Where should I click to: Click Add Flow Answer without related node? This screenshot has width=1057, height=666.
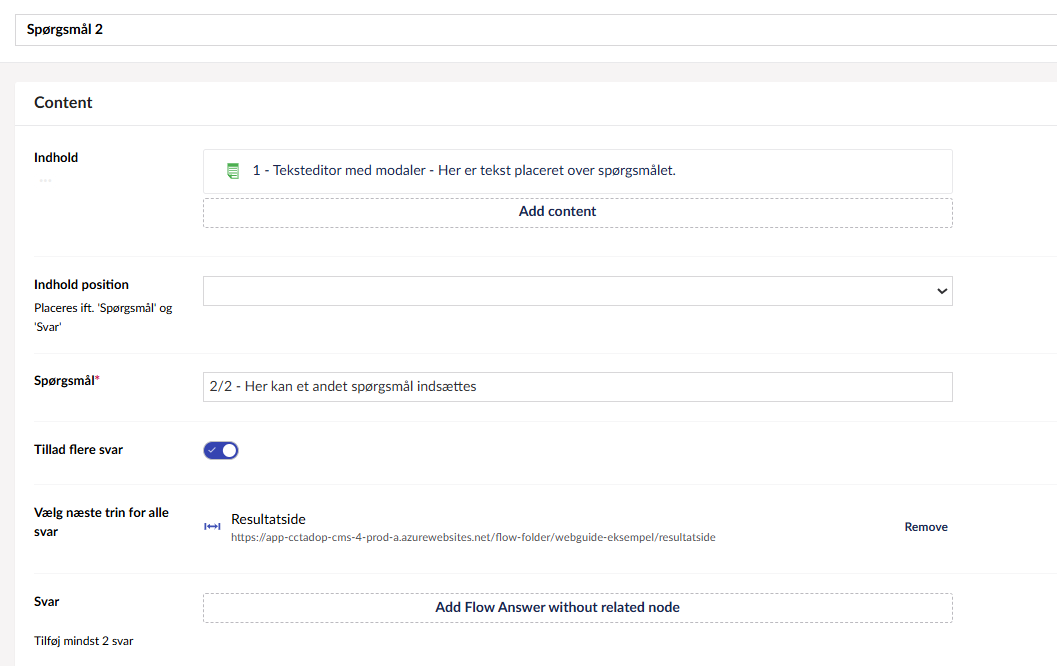pos(577,608)
